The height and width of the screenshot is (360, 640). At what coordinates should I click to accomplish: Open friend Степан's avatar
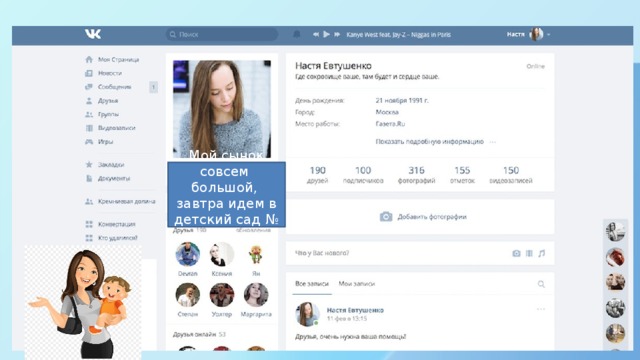pyautogui.click(x=188, y=295)
